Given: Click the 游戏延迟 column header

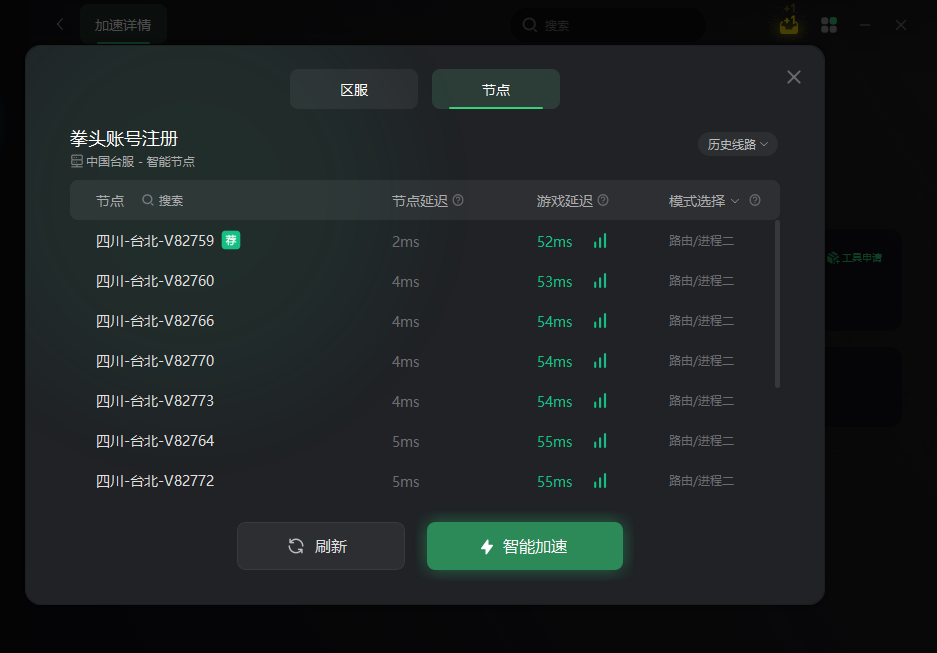Looking at the screenshot, I should [565, 201].
